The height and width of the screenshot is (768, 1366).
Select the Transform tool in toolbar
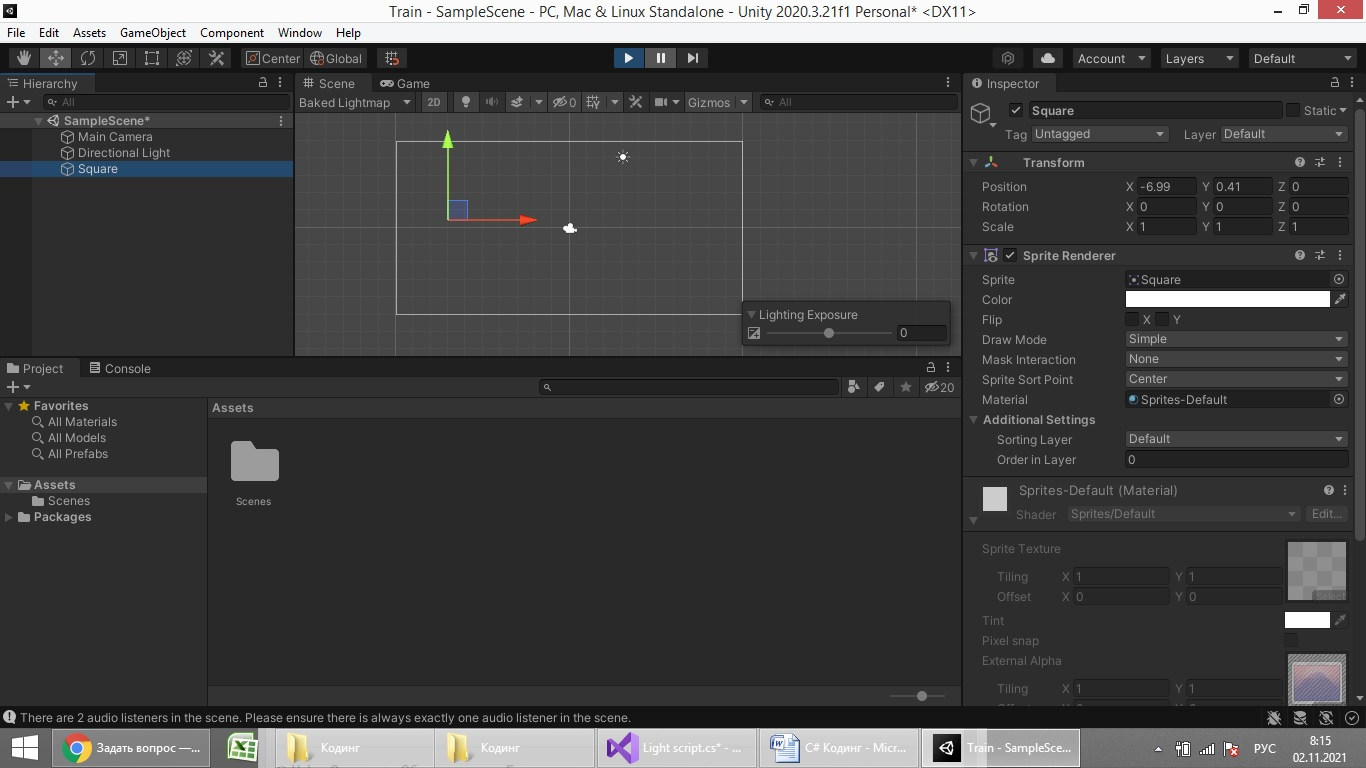(x=184, y=58)
